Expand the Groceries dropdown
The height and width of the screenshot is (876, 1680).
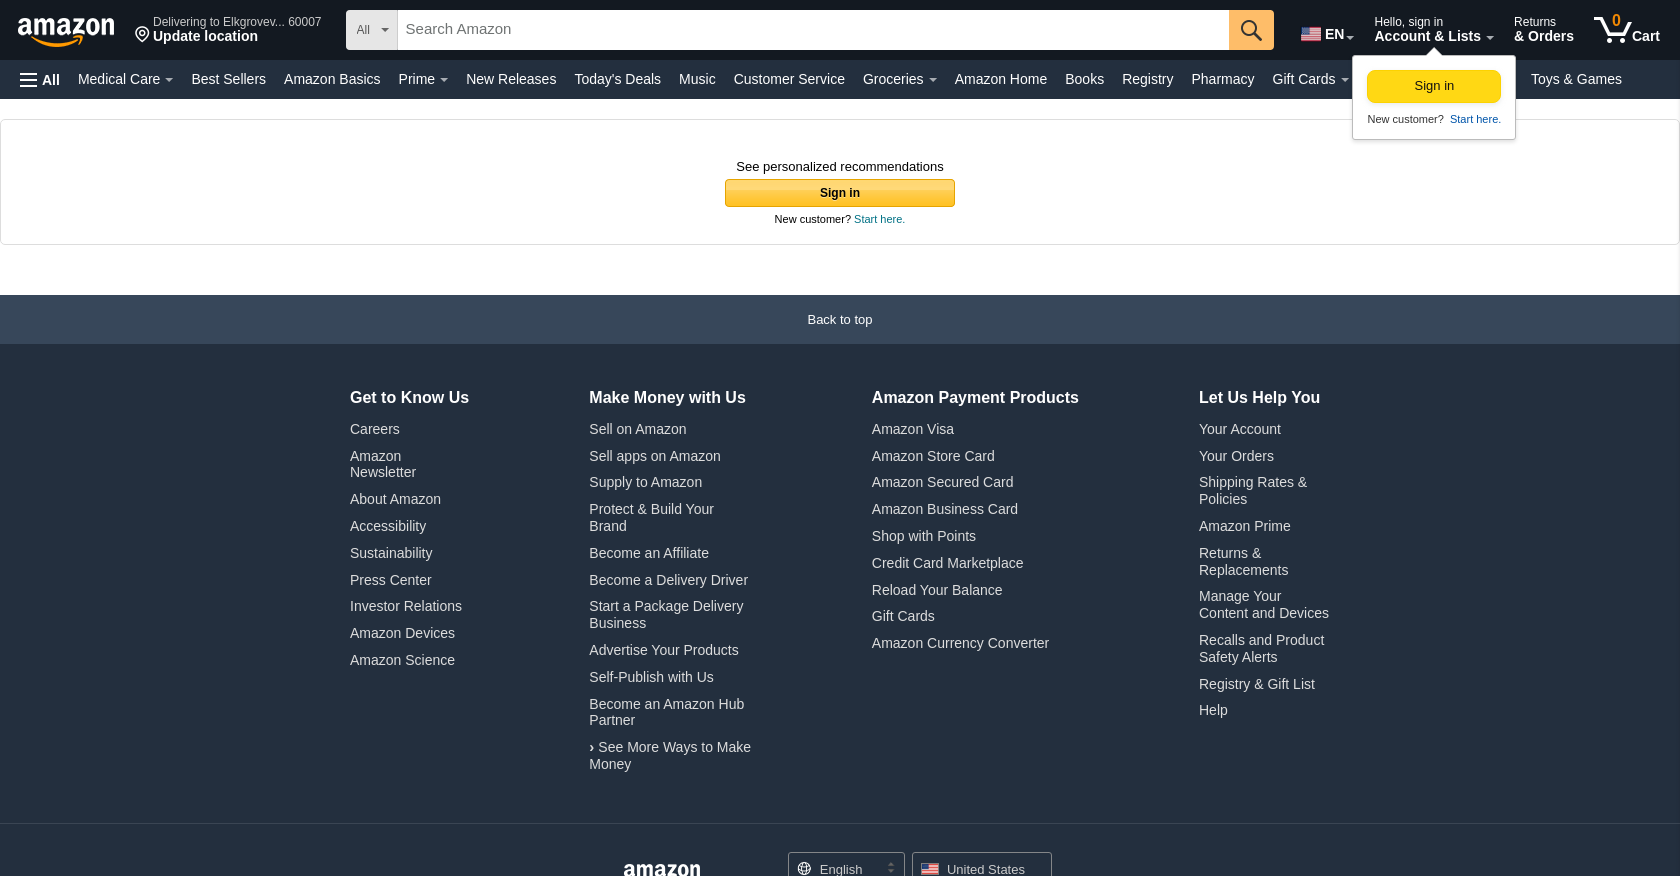[899, 79]
